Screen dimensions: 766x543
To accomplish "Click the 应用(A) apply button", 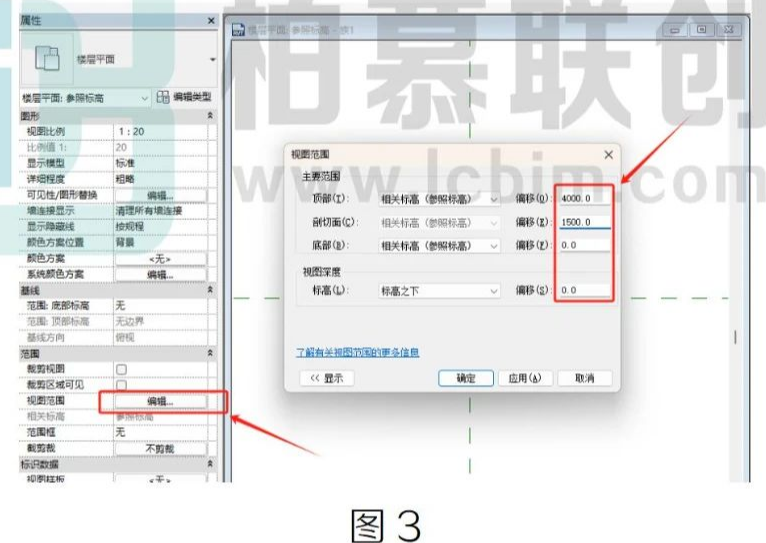I will tap(525, 378).
